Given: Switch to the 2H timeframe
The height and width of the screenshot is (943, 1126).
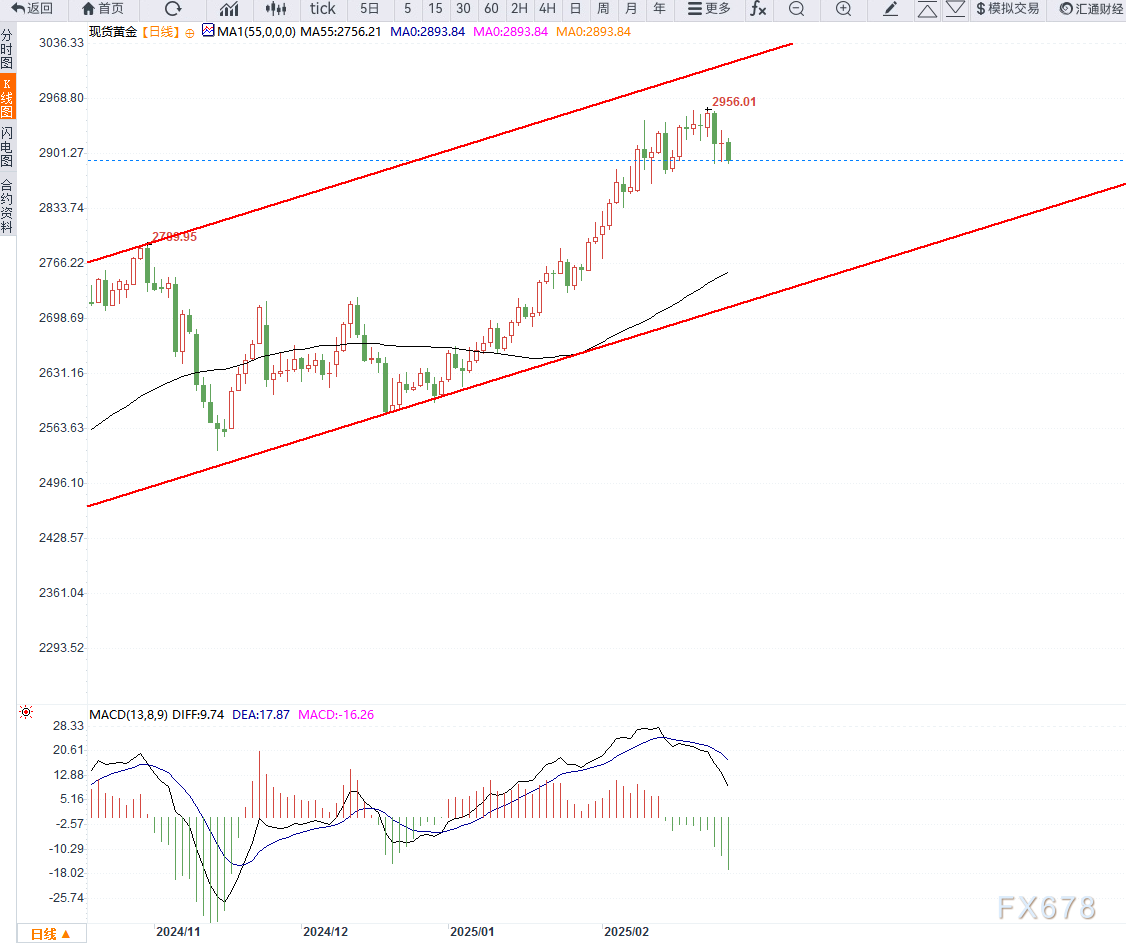Looking at the screenshot, I should [x=519, y=9].
